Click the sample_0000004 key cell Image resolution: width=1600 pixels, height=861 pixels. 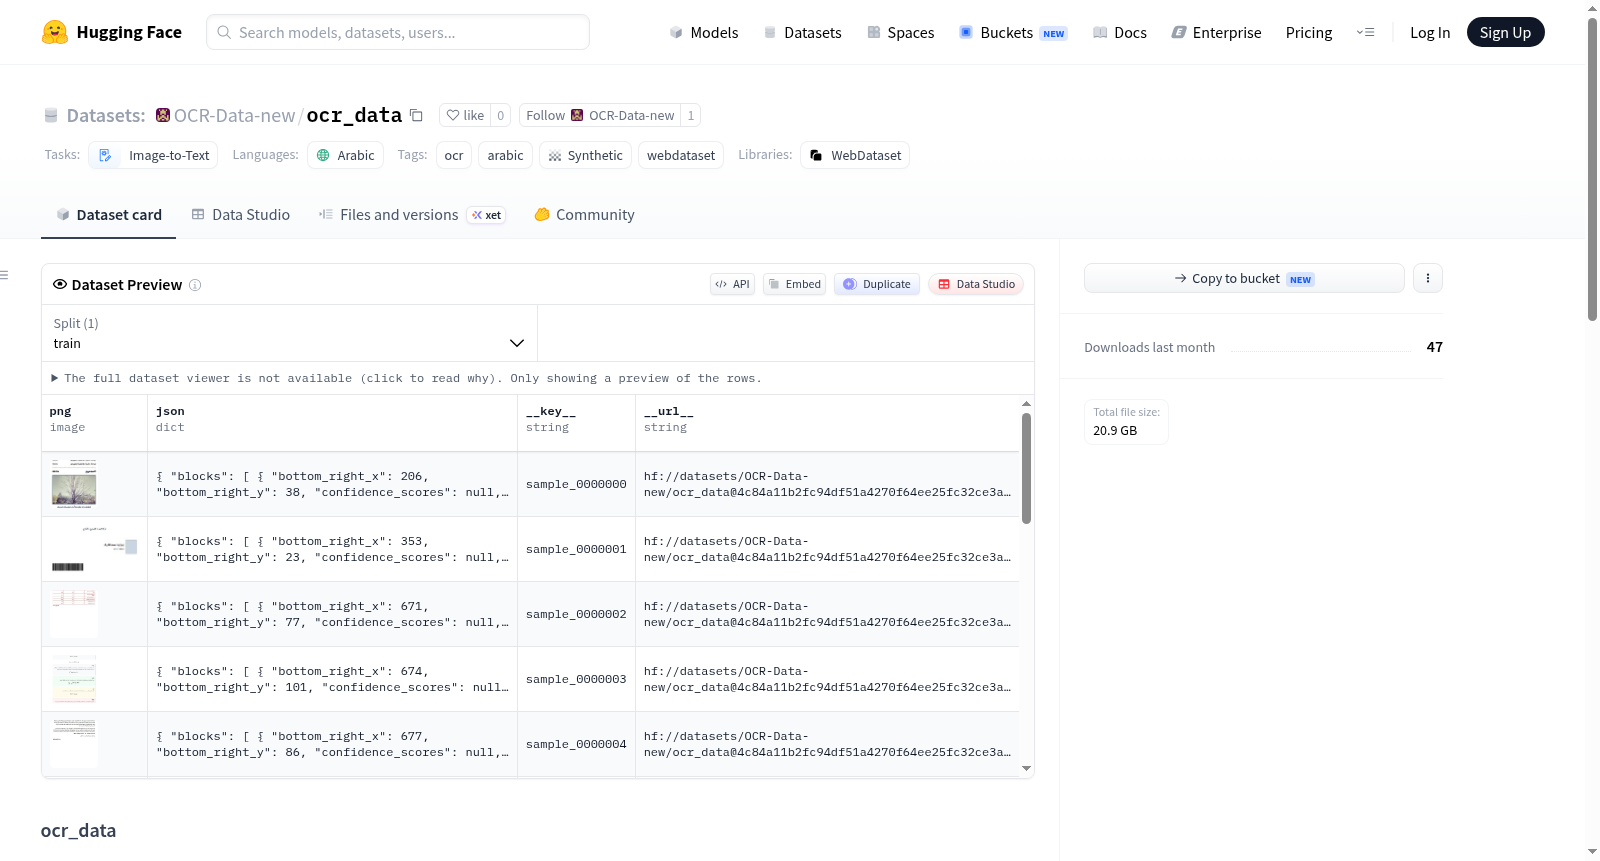[576, 744]
